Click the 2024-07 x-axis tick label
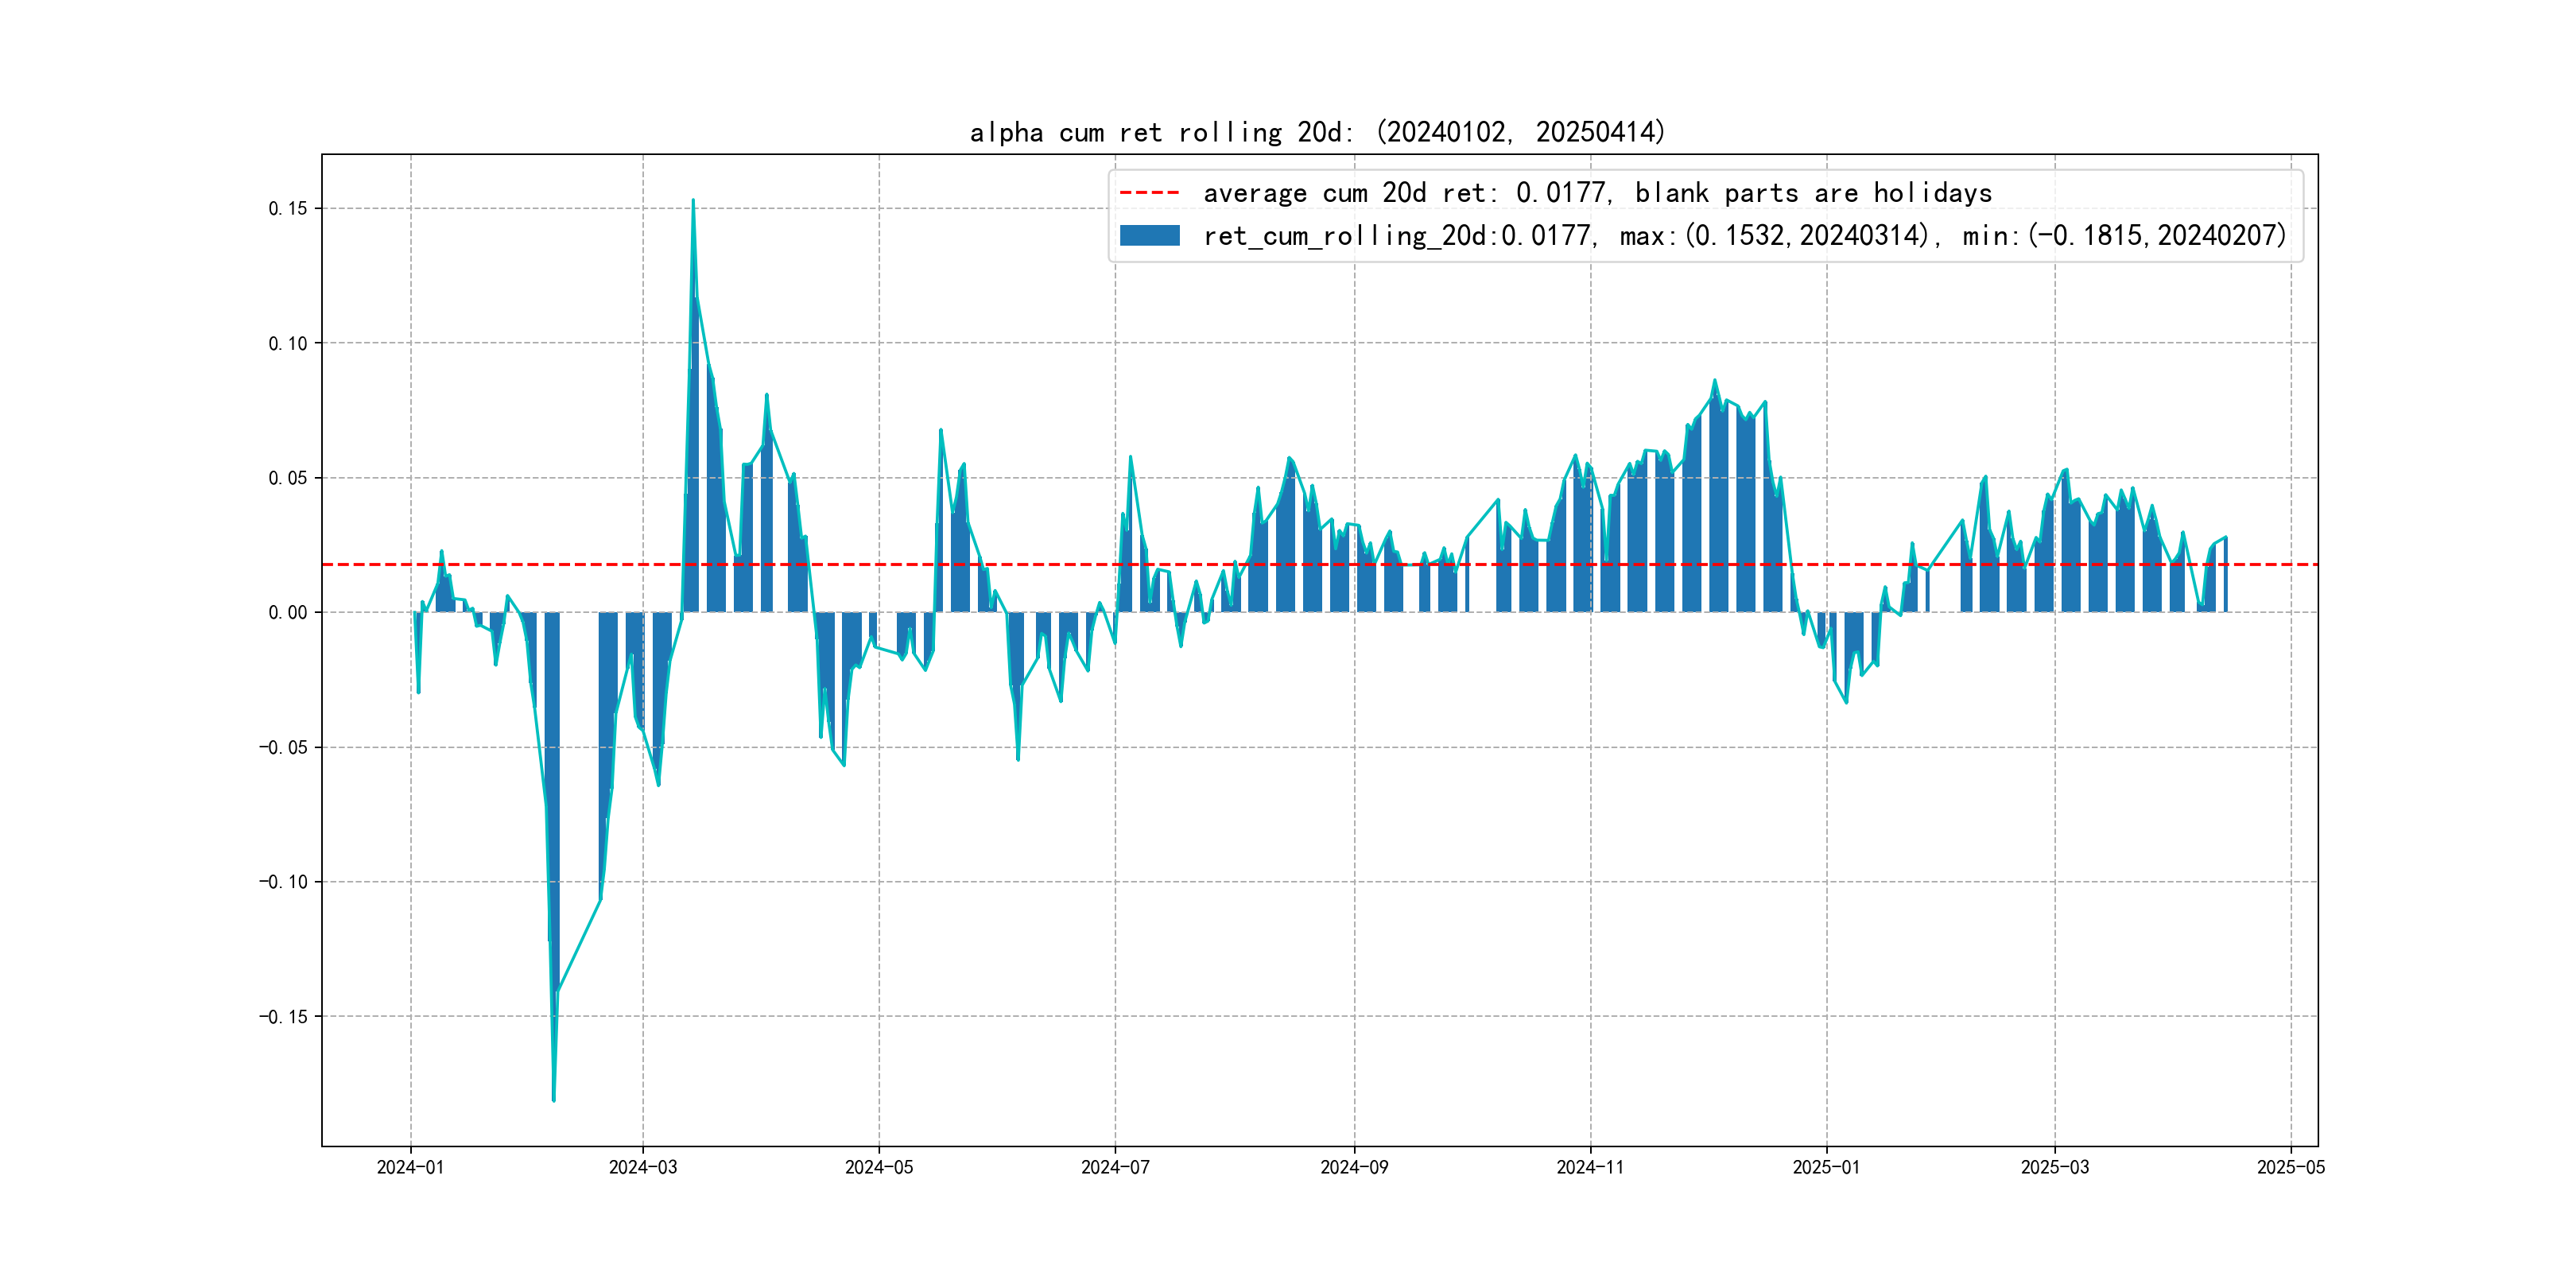 click(1115, 1167)
